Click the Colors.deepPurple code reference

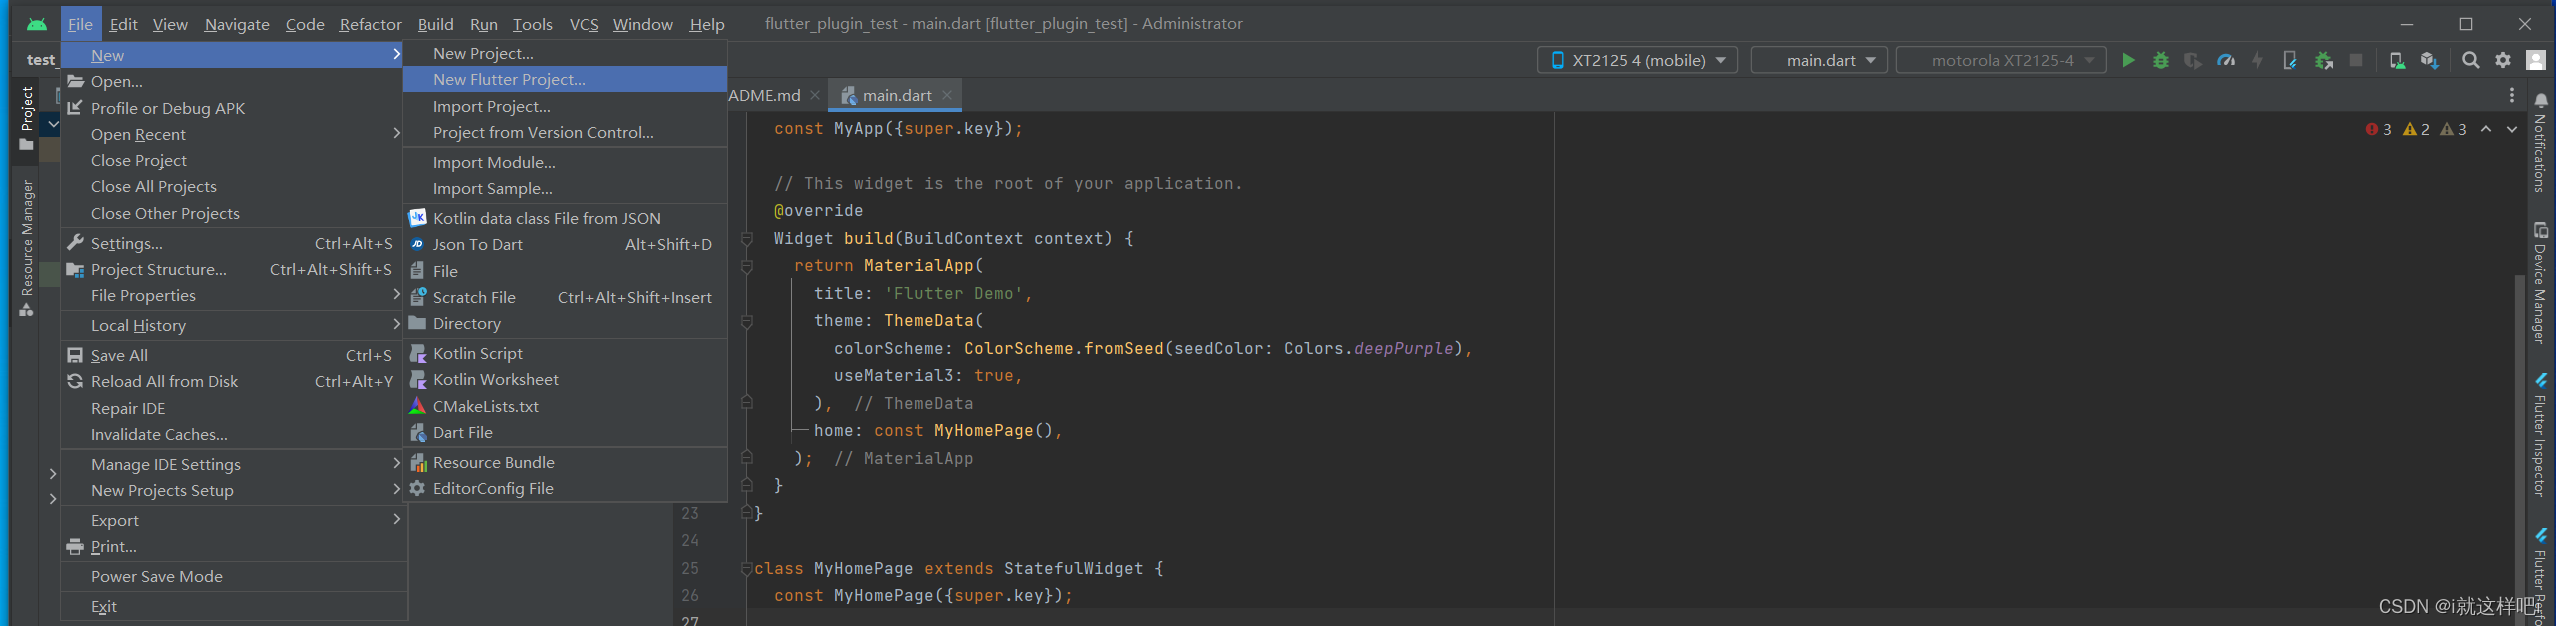pos(1368,348)
